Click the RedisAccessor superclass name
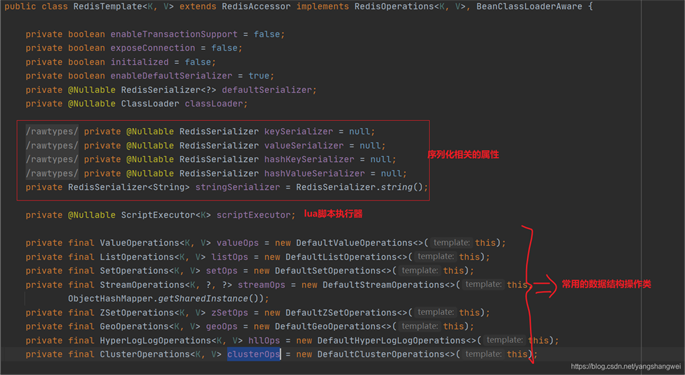Image resolution: width=685 pixels, height=375 pixels. pos(256,7)
